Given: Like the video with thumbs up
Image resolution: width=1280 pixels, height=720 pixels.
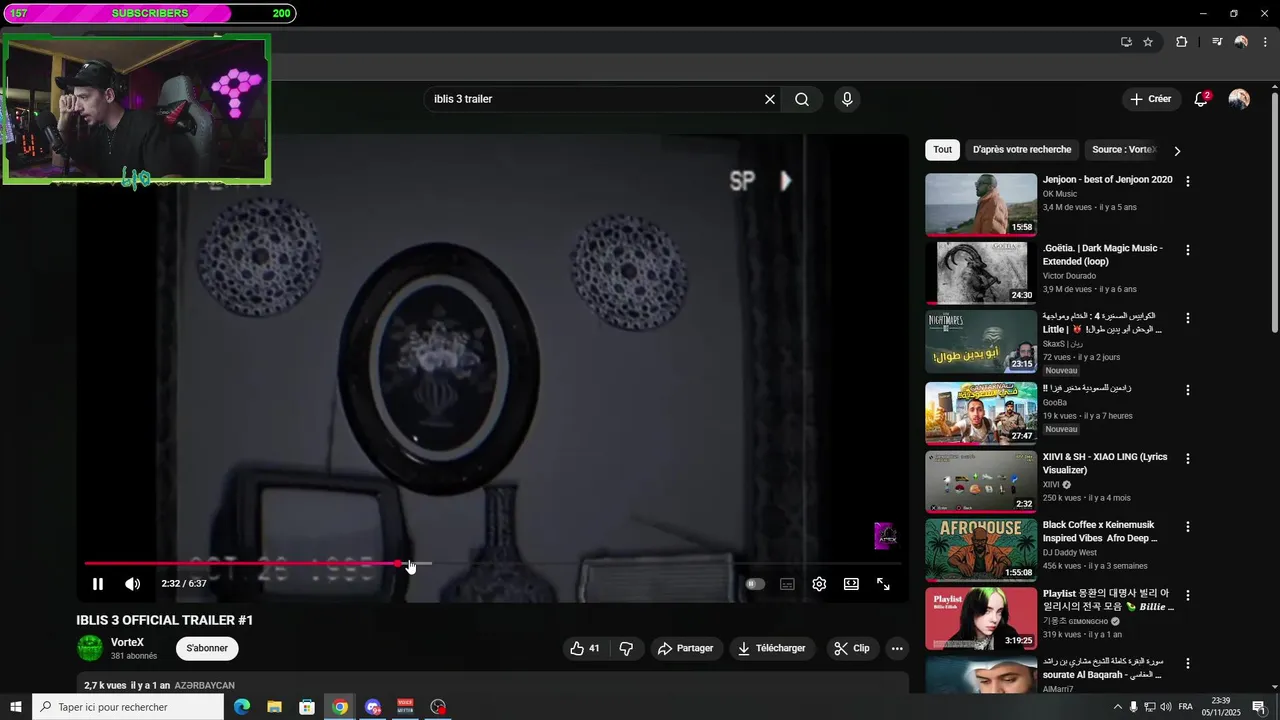Looking at the screenshot, I should [x=584, y=648].
